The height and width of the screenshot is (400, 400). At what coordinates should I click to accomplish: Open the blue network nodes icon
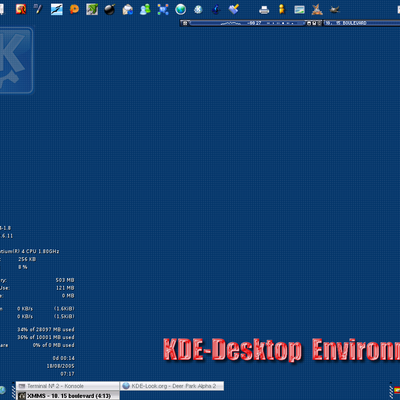coord(163,10)
